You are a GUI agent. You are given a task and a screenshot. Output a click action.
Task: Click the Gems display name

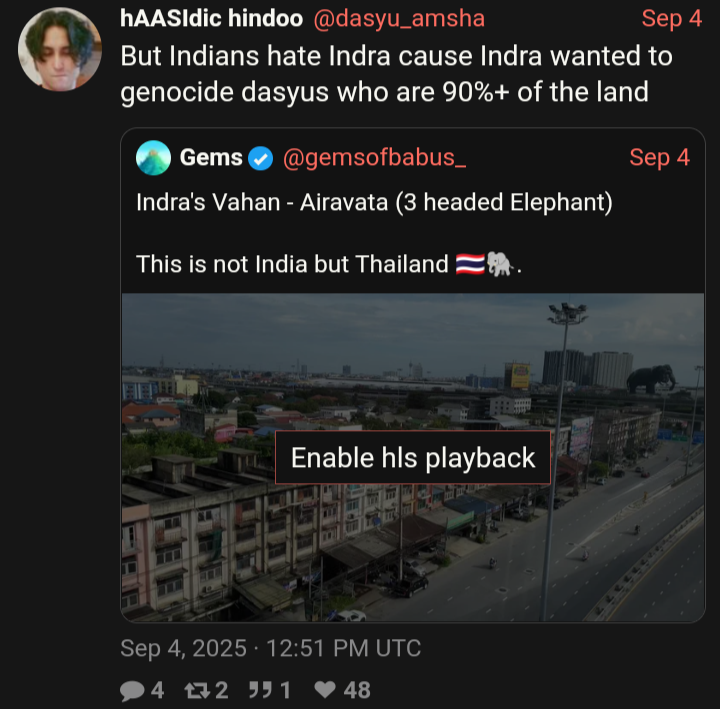tap(211, 158)
